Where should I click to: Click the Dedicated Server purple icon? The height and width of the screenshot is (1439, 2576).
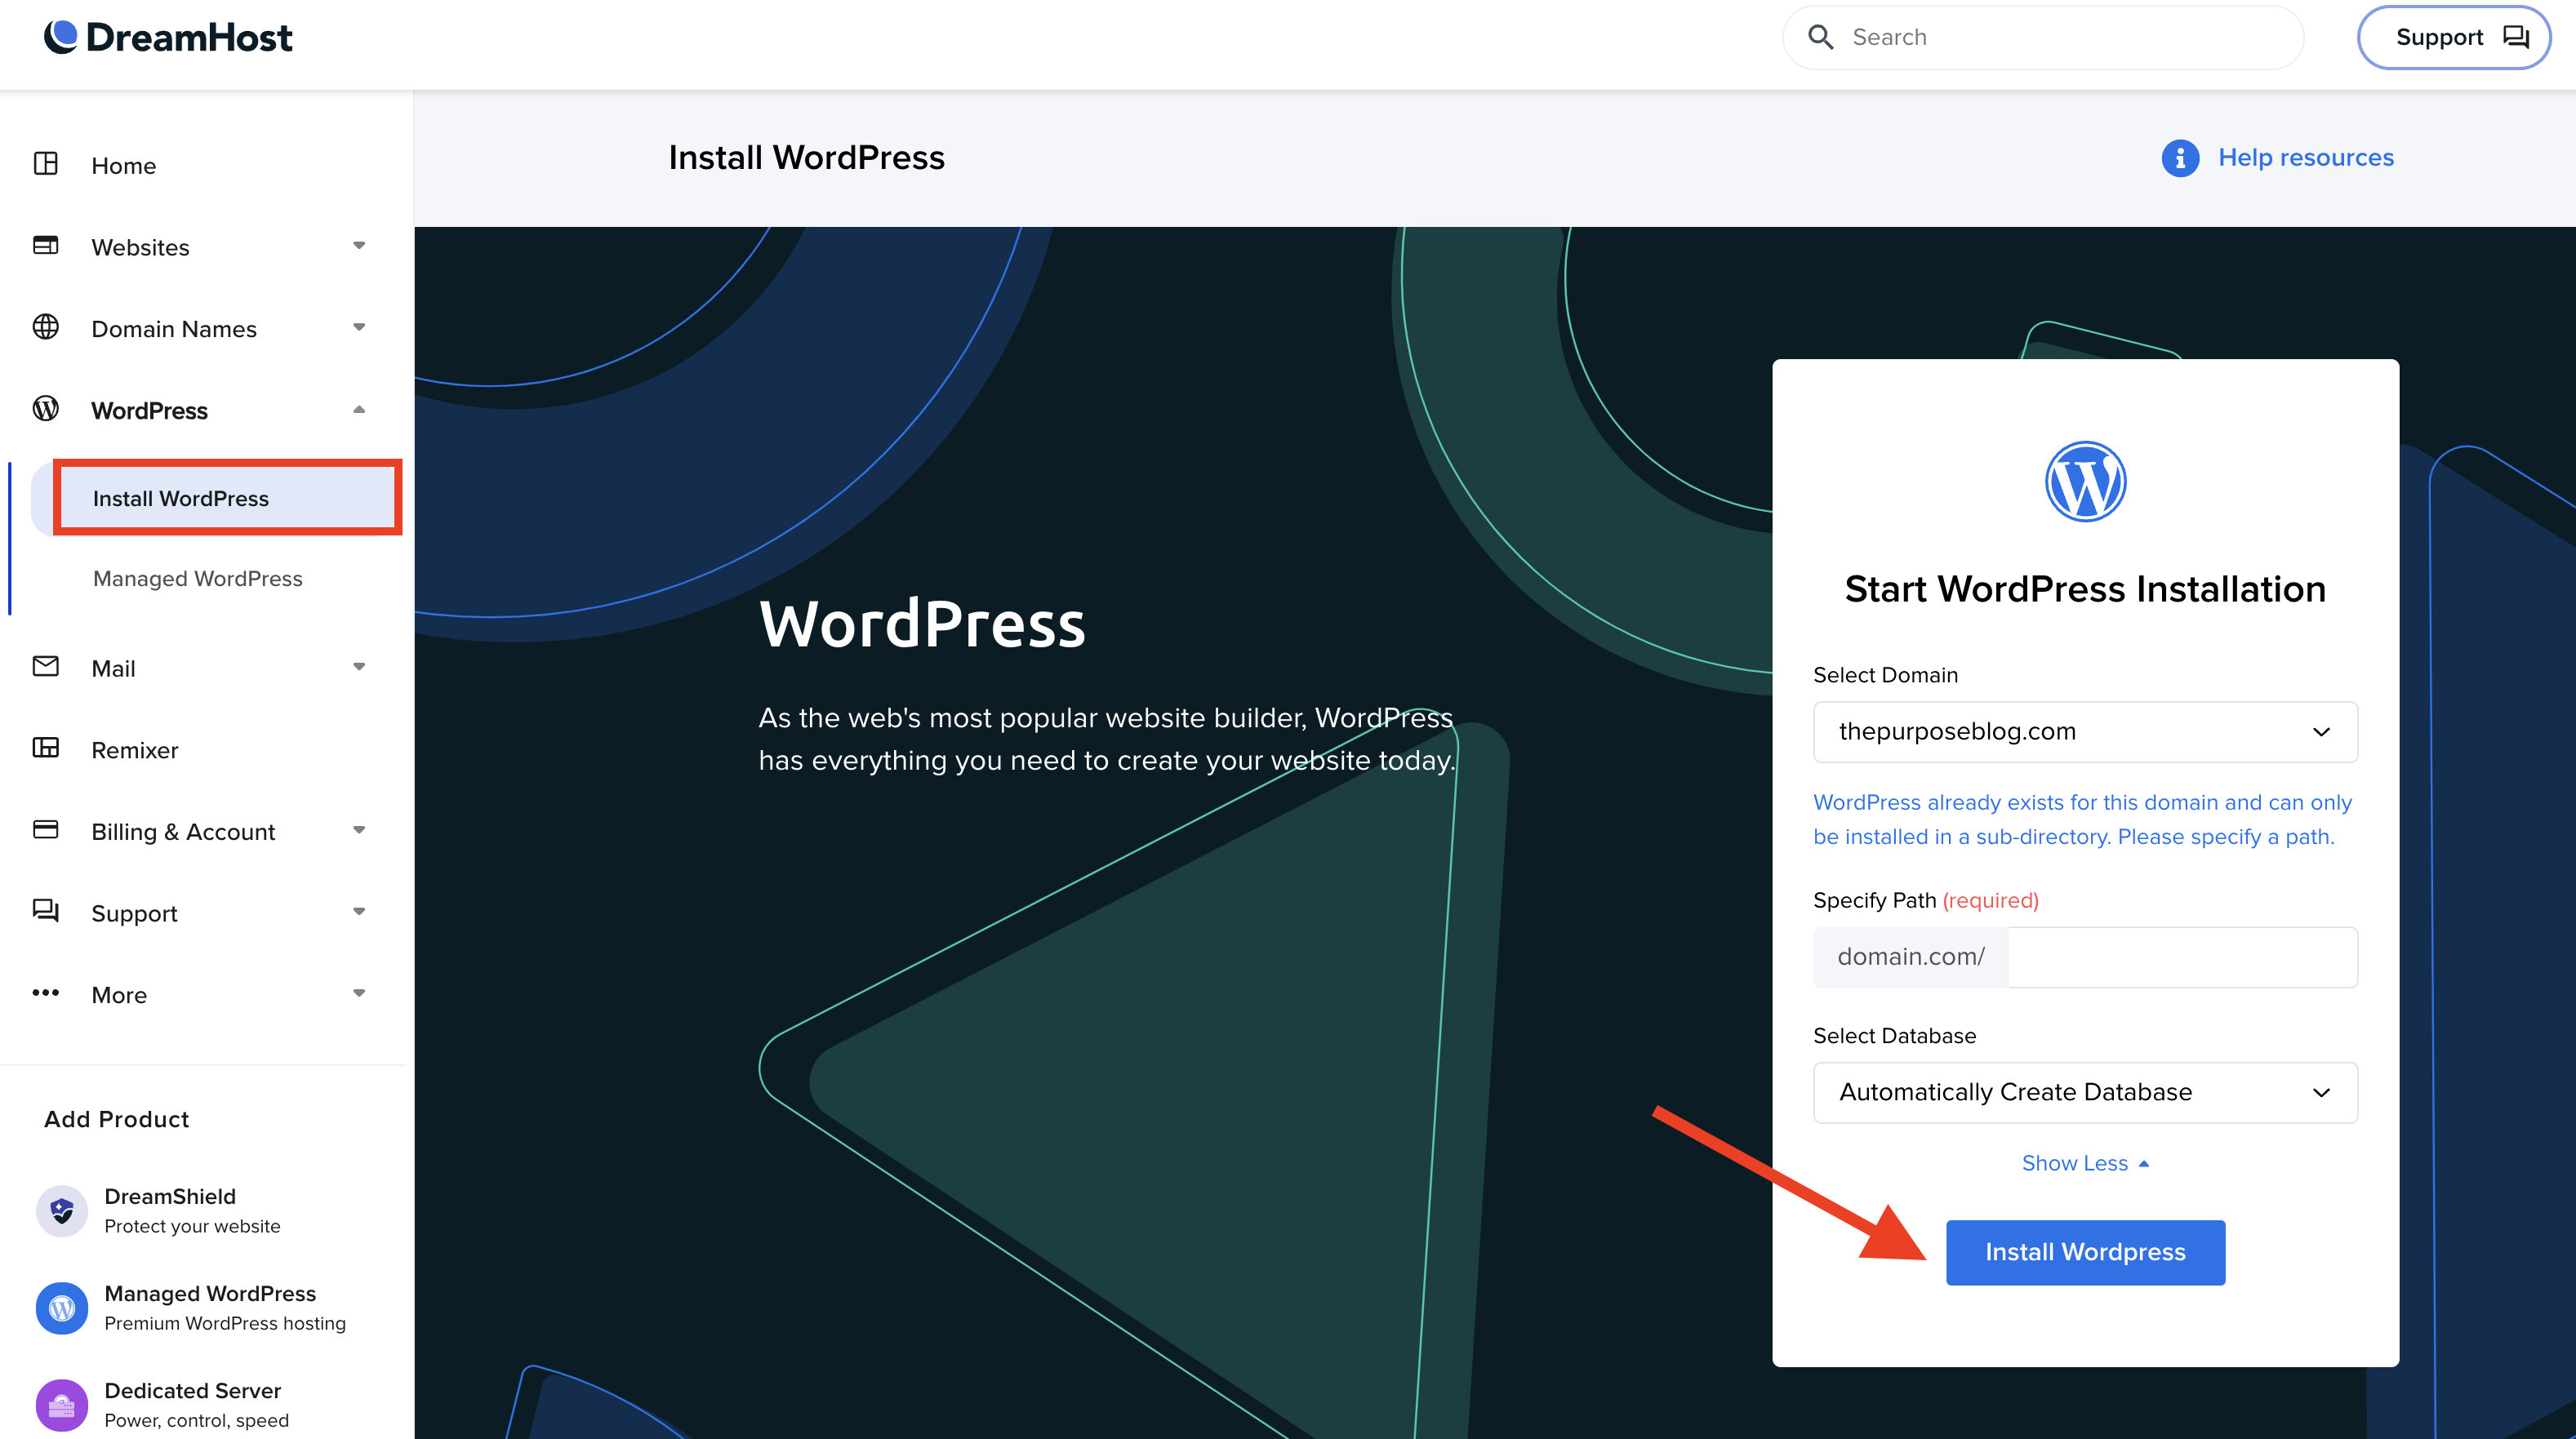pyautogui.click(x=62, y=1404)
